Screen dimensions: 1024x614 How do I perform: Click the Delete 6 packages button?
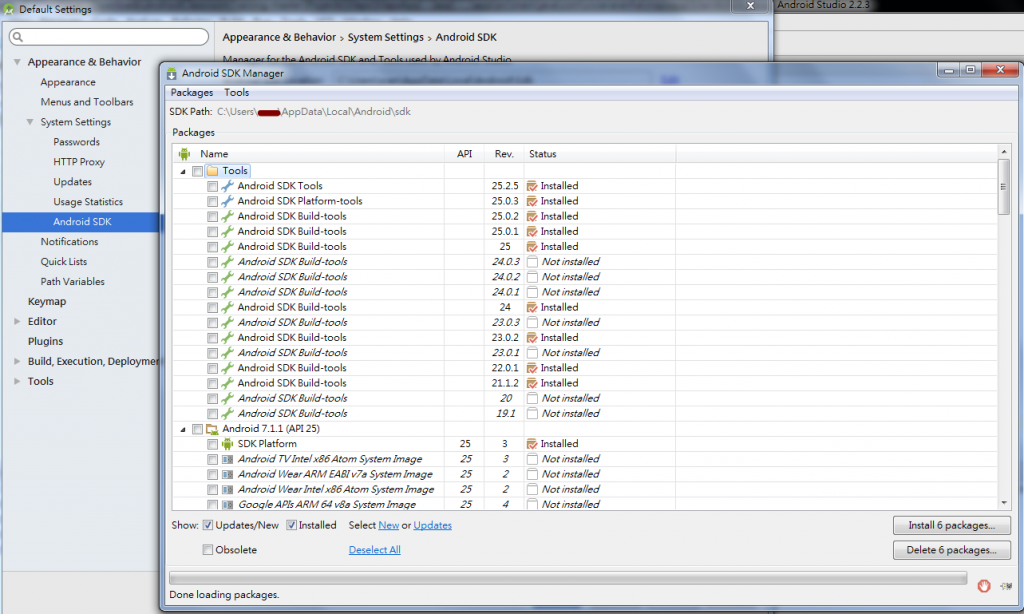pos(952,550)
